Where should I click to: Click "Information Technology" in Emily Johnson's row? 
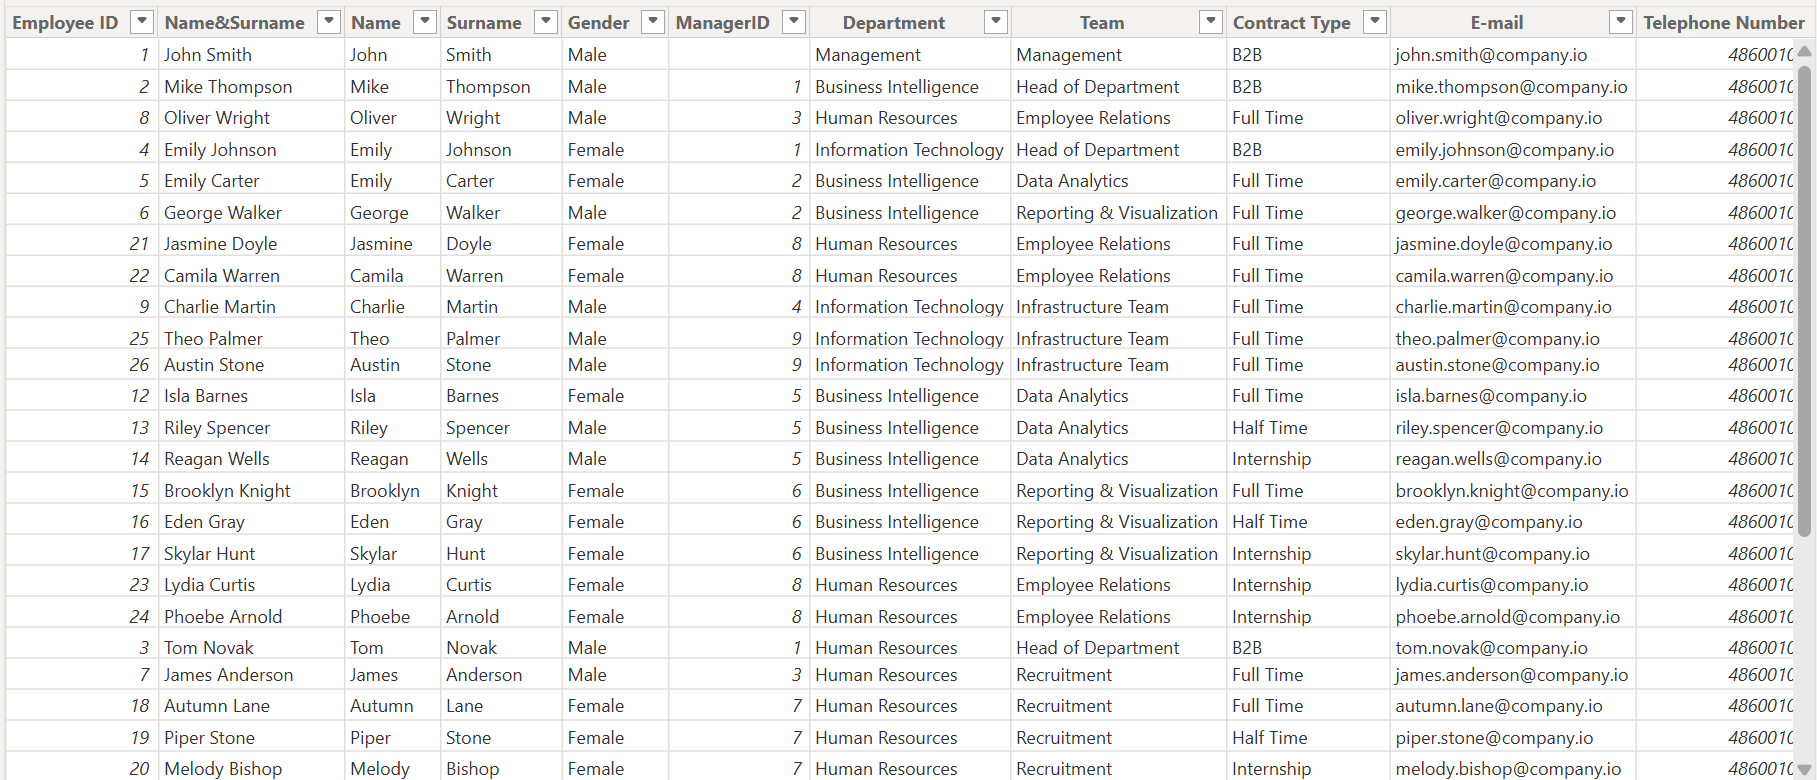[910, 150]
